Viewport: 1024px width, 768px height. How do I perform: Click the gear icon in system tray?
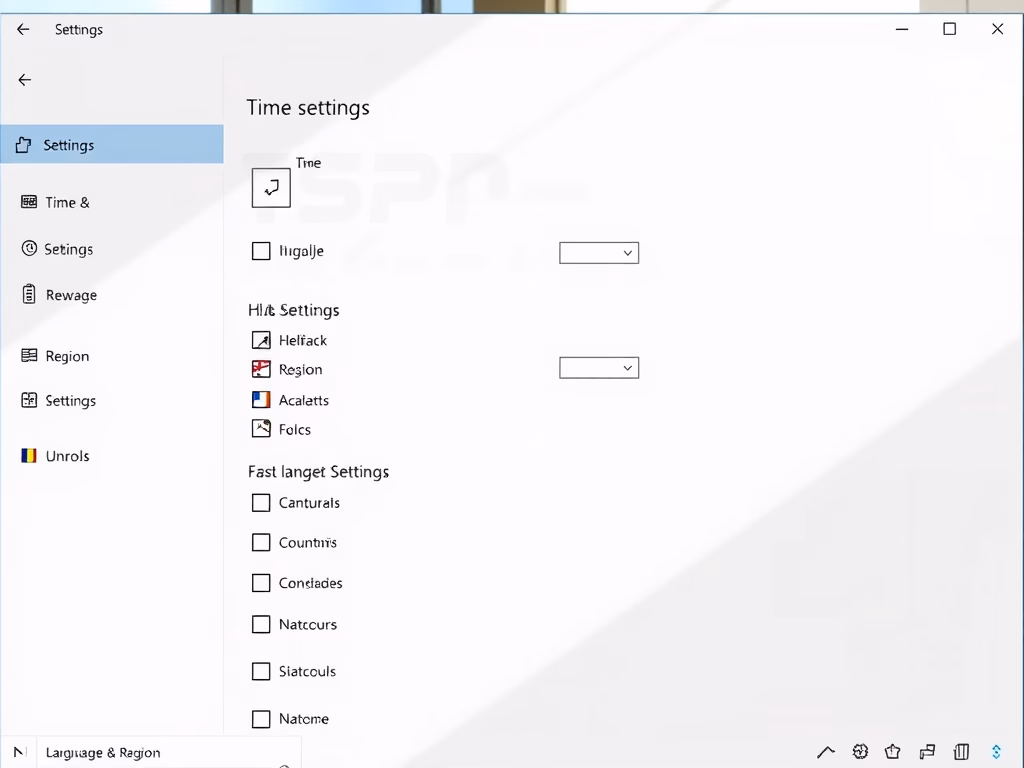click(860, 752)
